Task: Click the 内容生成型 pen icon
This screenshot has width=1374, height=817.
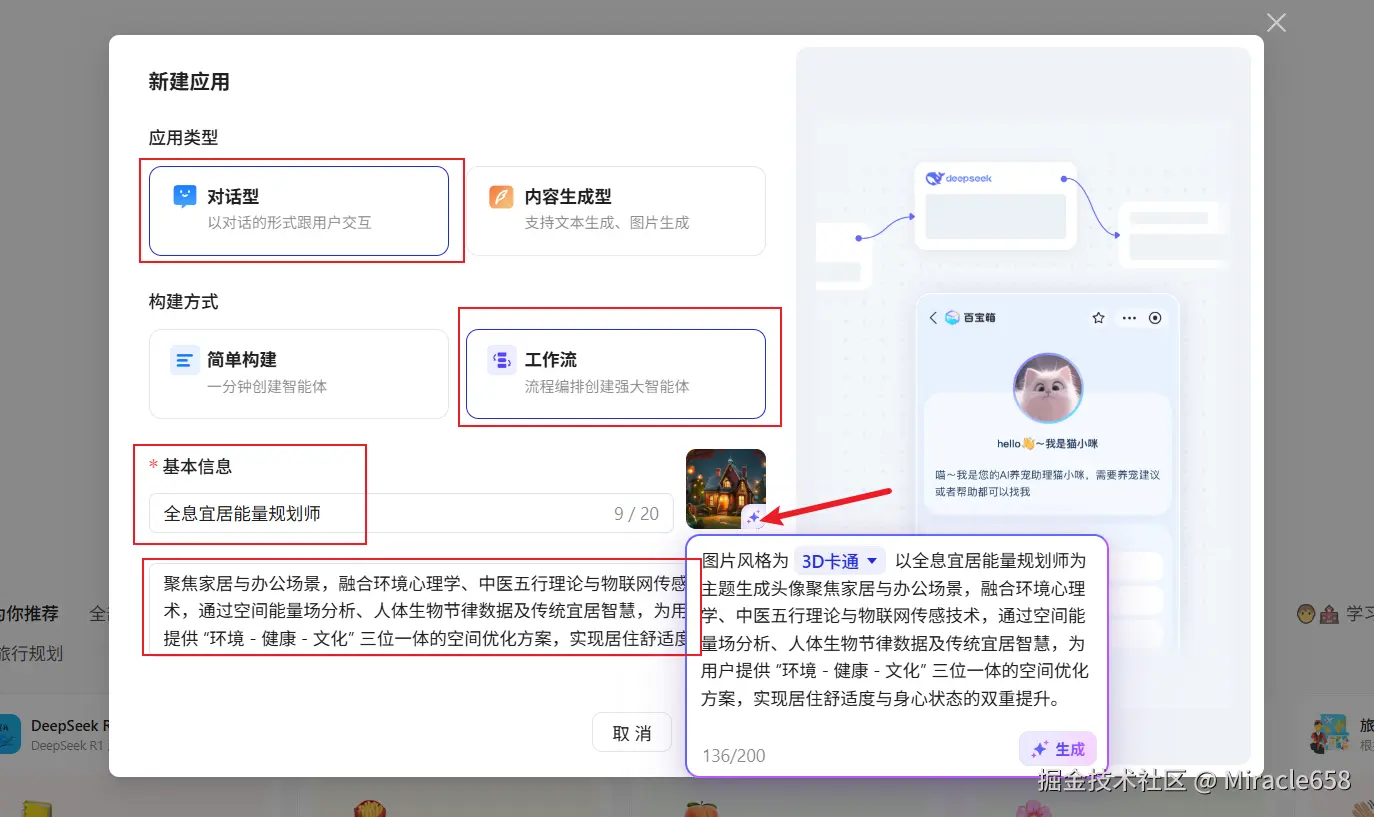Action: pos(501,195)
